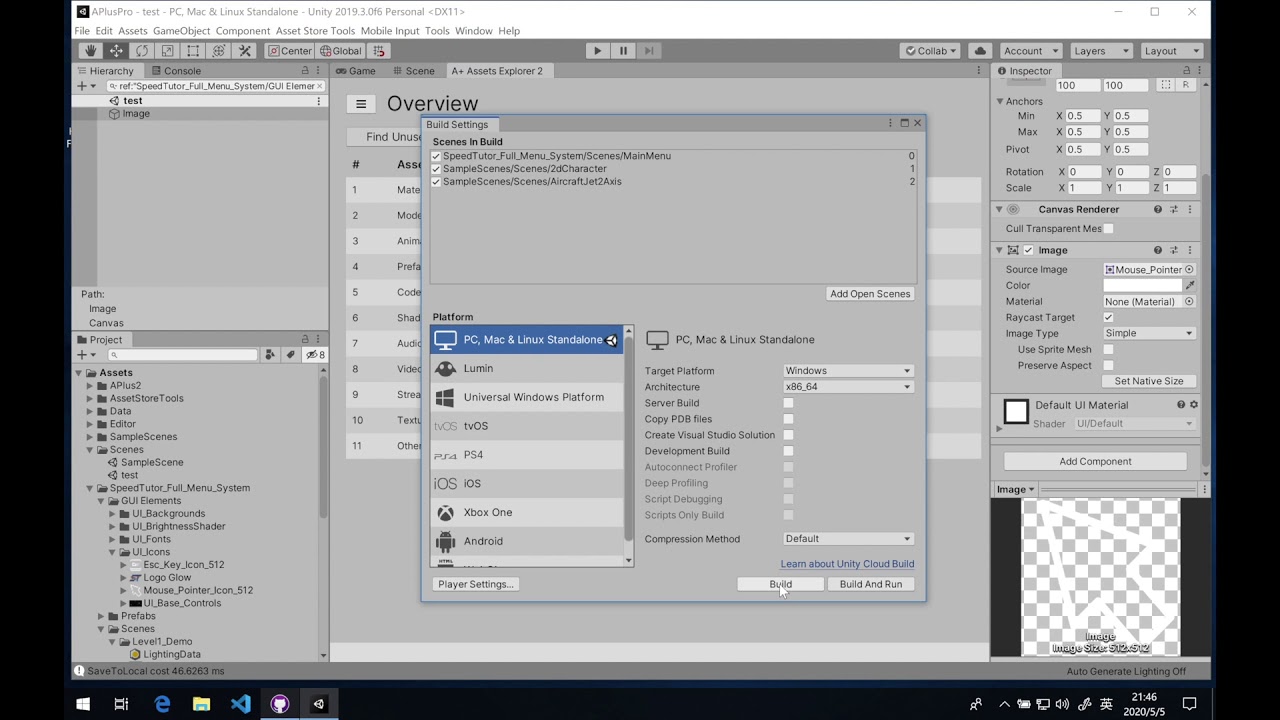The height and width of the screenshot is (720, 1280).
Task: Uncheck MainMenu scene in build list
Action: coord(436,156)
